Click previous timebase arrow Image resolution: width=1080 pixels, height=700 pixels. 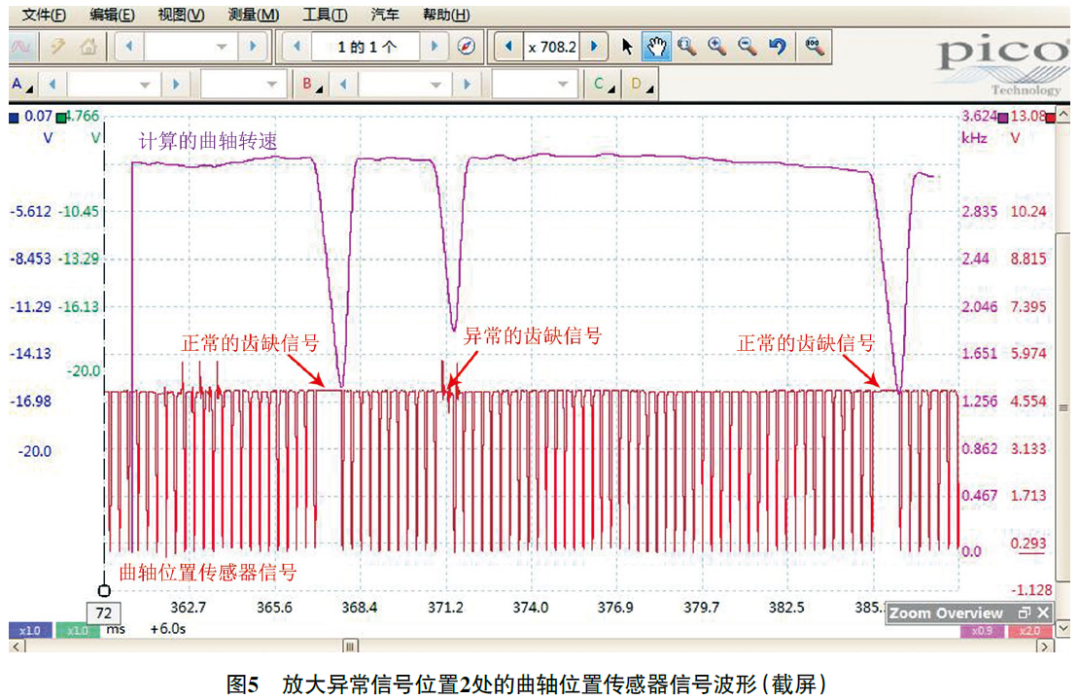[x=129, y=47]
